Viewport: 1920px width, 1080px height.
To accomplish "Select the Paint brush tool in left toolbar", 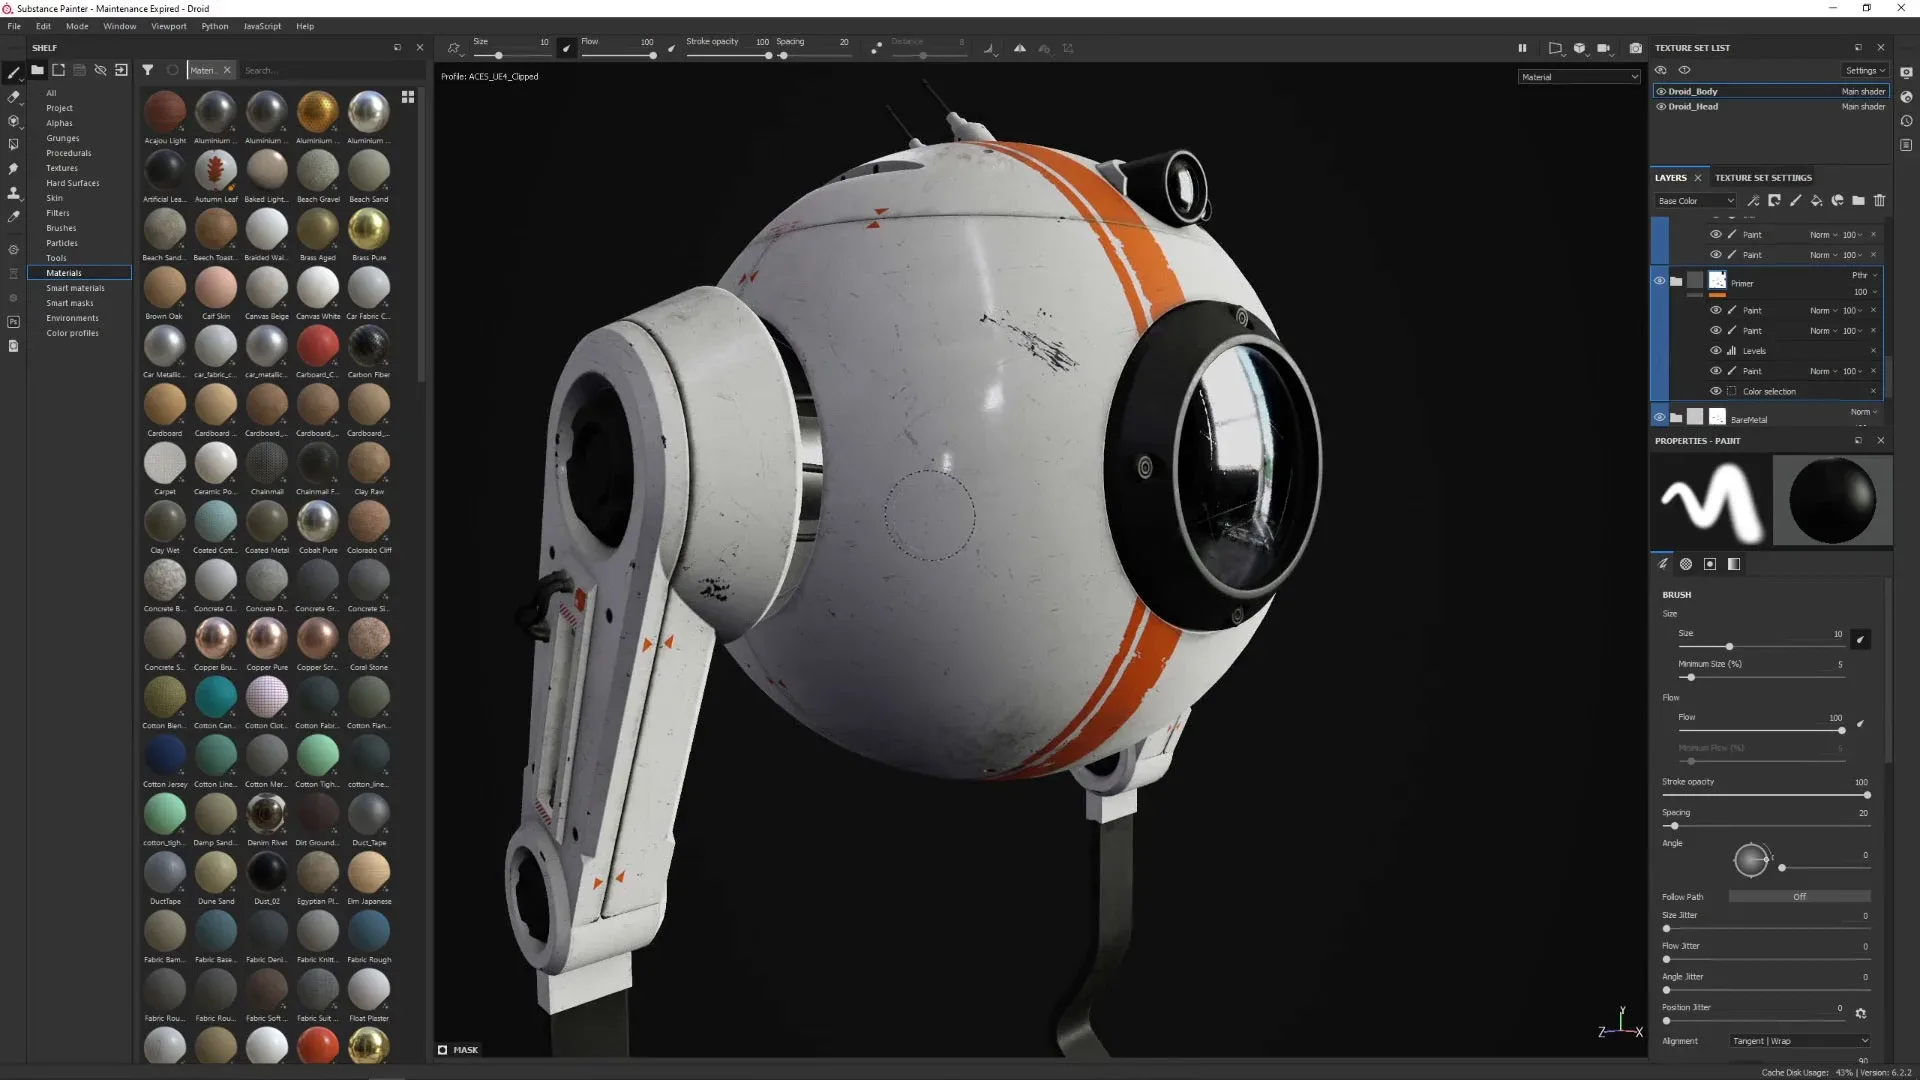I will click(x=13, y=73).
